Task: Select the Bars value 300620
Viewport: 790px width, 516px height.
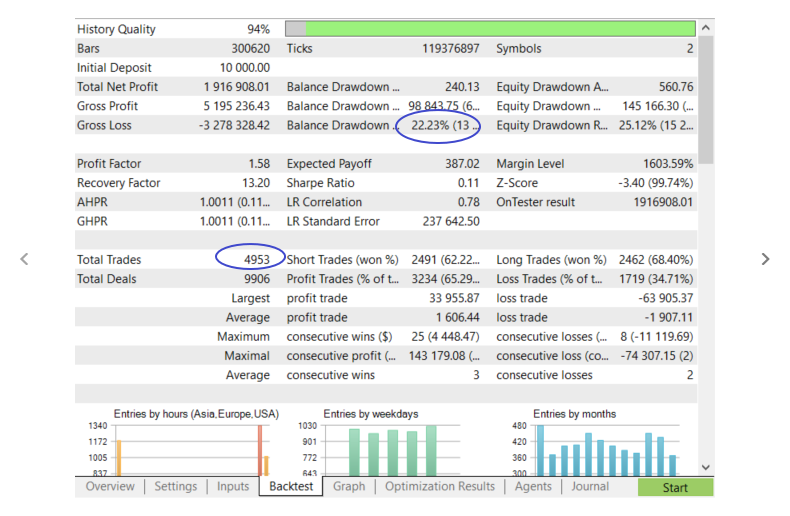Action: [x=250, y=48]
